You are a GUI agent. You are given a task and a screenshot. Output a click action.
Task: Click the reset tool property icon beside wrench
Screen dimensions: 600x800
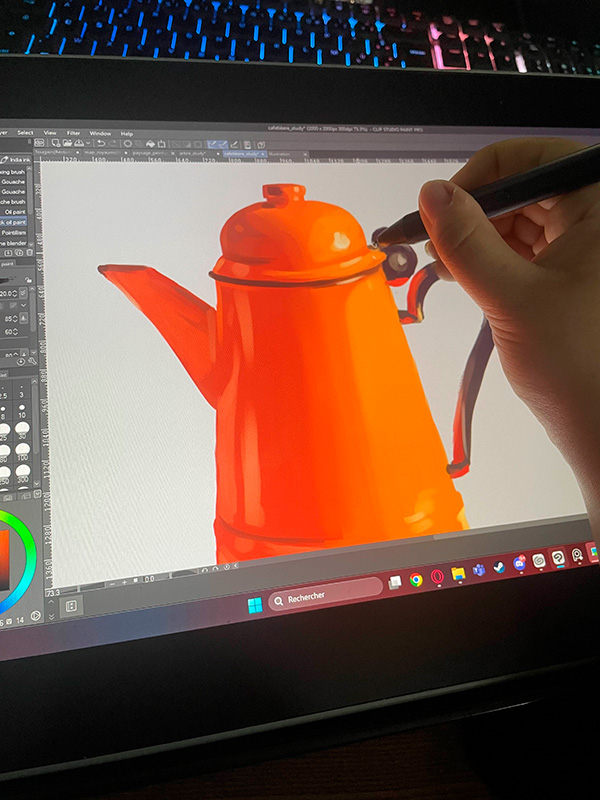(21, 361)
